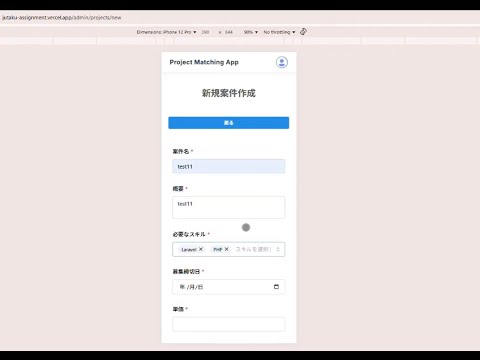Click the device rotate icon in toolbar
Screen dimensions: 480x360
(303, 32)
